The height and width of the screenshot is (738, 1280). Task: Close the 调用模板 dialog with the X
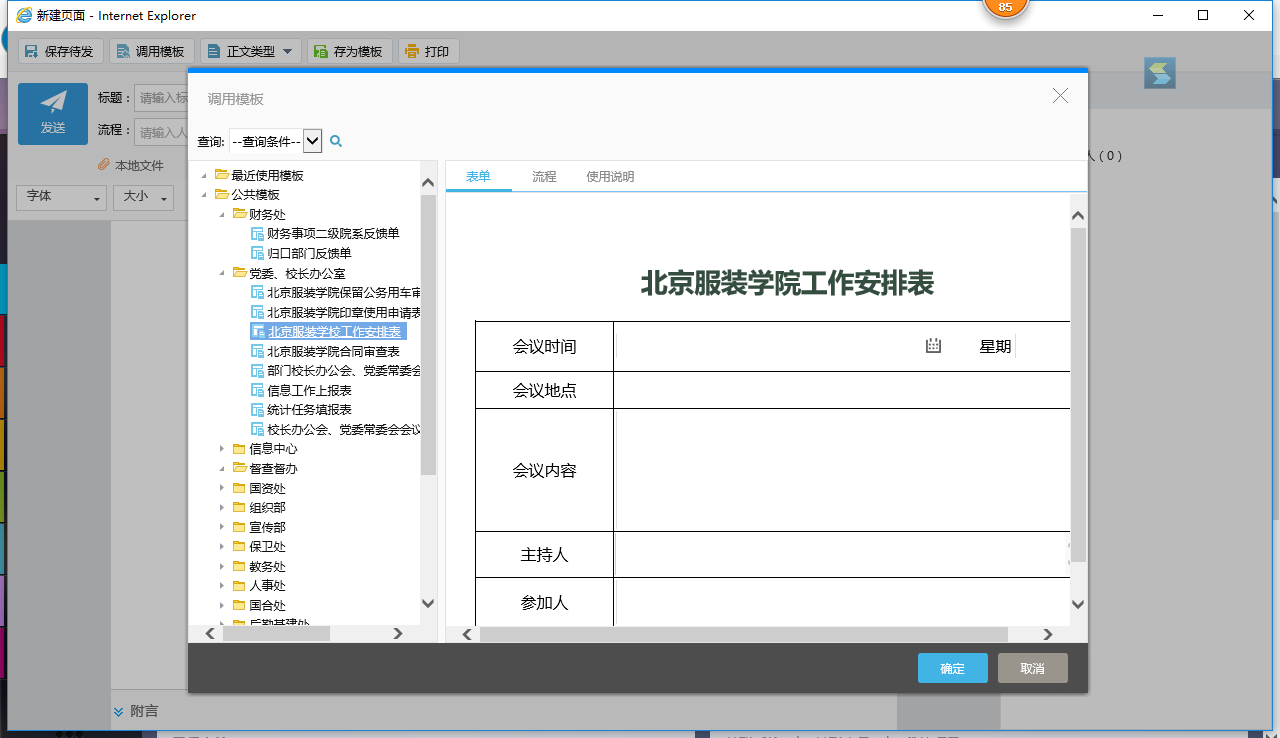(1060, 96)
